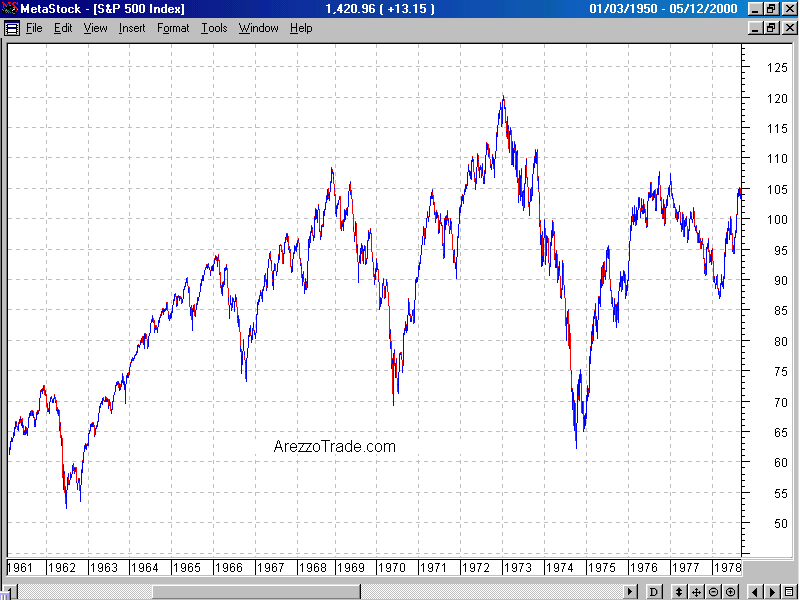Open the chart document icon beside File
Viewport: 800px width, 600px height.
click(x=11, y=28)
